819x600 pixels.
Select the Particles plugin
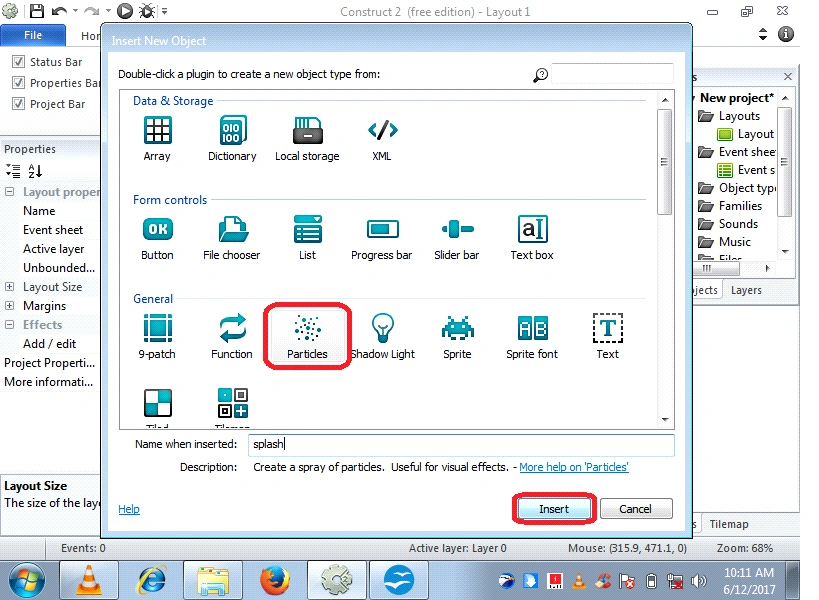click(x=307, y=337)
